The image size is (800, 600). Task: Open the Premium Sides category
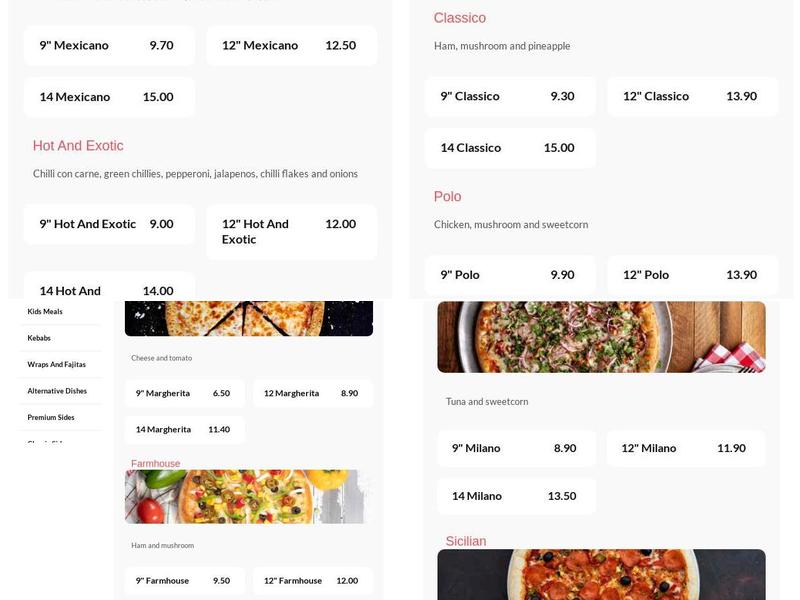[52, 417]
